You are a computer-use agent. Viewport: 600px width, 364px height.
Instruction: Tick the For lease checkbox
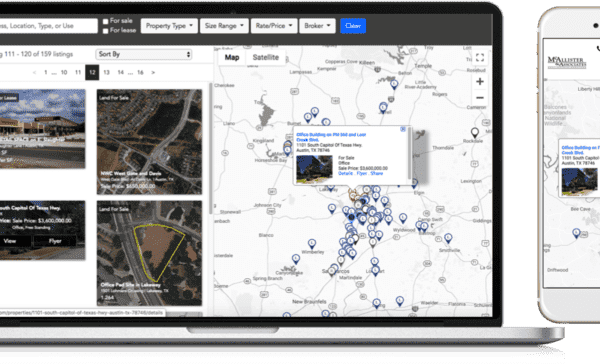click(x=106, y=31)
